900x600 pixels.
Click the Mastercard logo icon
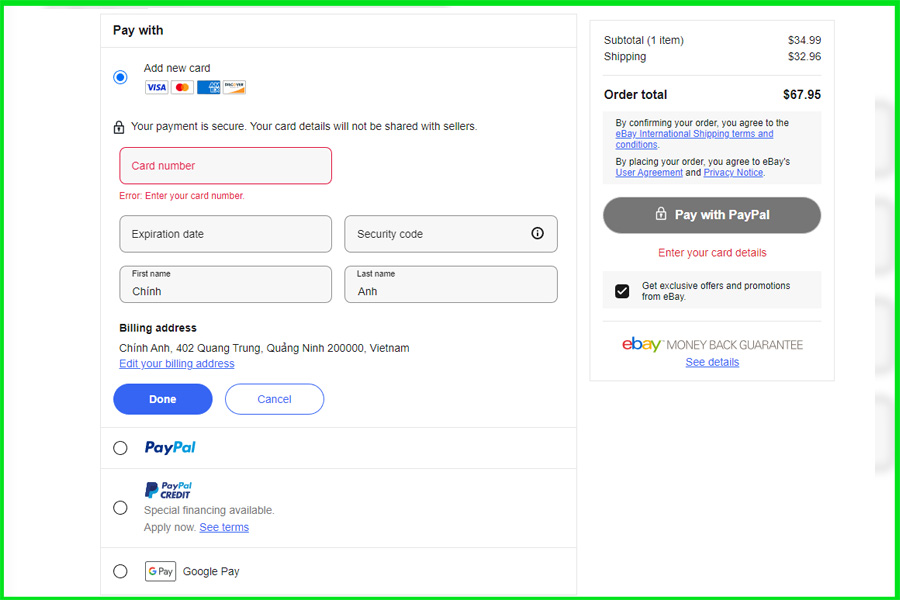click(182, 88)
